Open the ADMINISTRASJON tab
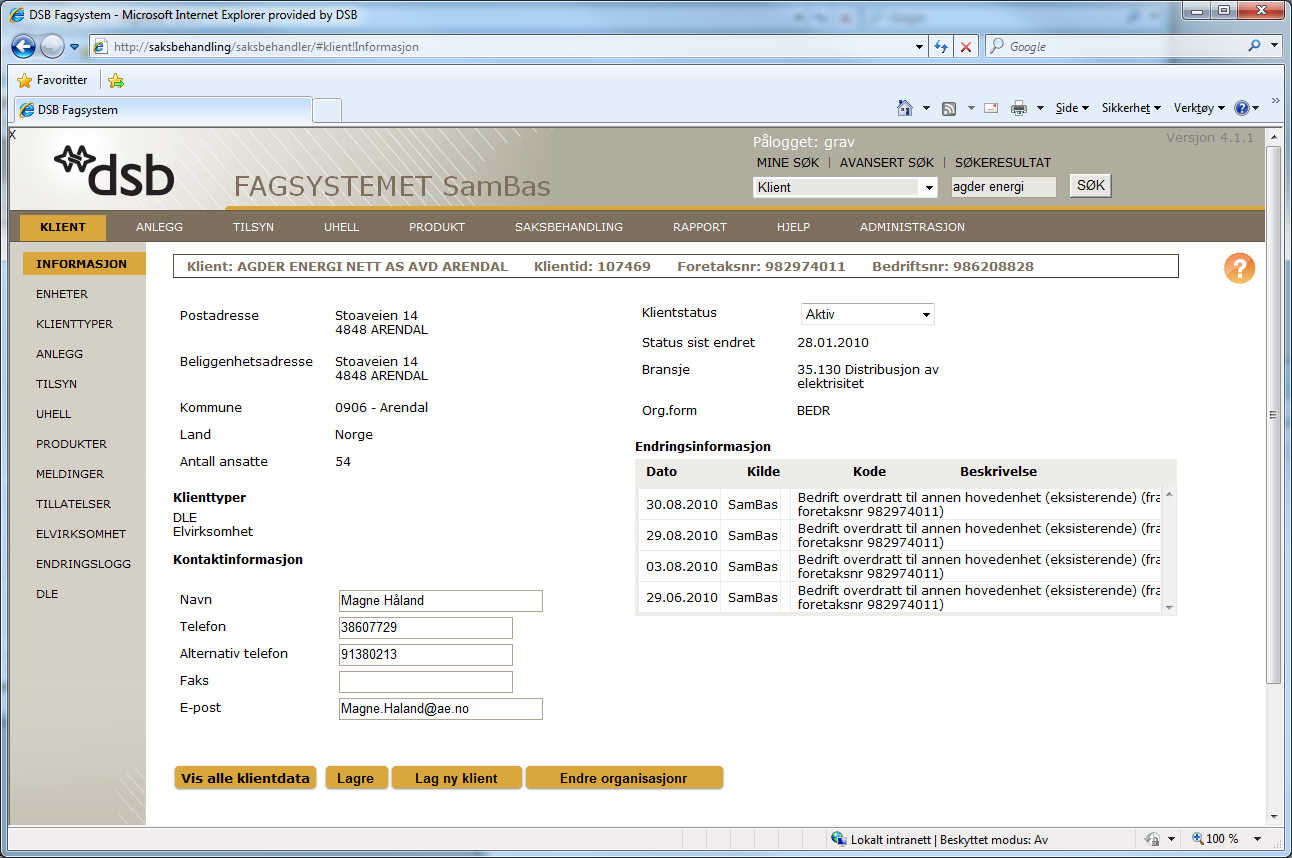Screen dimensions: 1292x858 pyautogui.click(x=912, y=227)
